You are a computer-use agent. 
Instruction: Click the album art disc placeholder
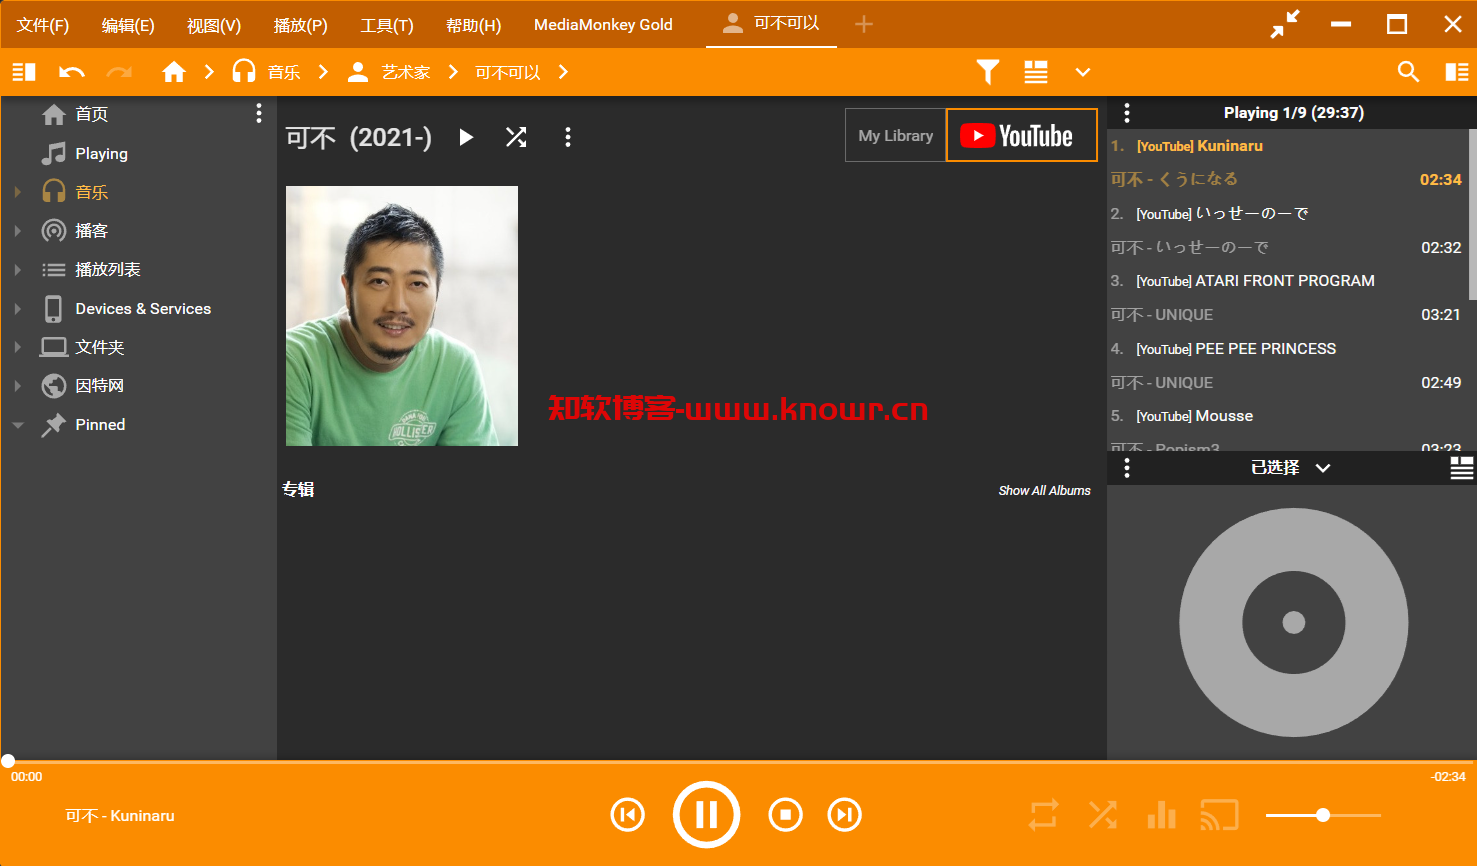coord(1293,622)
